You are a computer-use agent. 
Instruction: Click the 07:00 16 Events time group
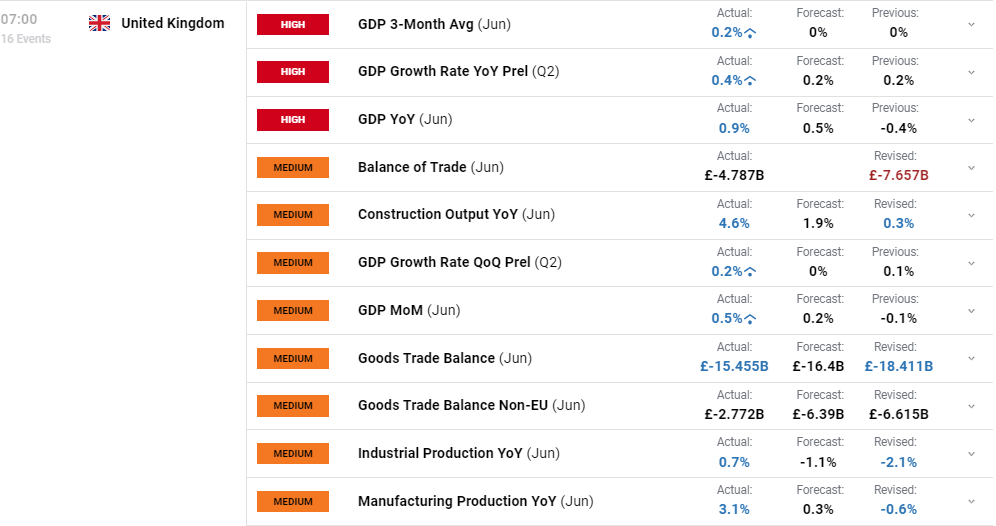coord(25,29)
